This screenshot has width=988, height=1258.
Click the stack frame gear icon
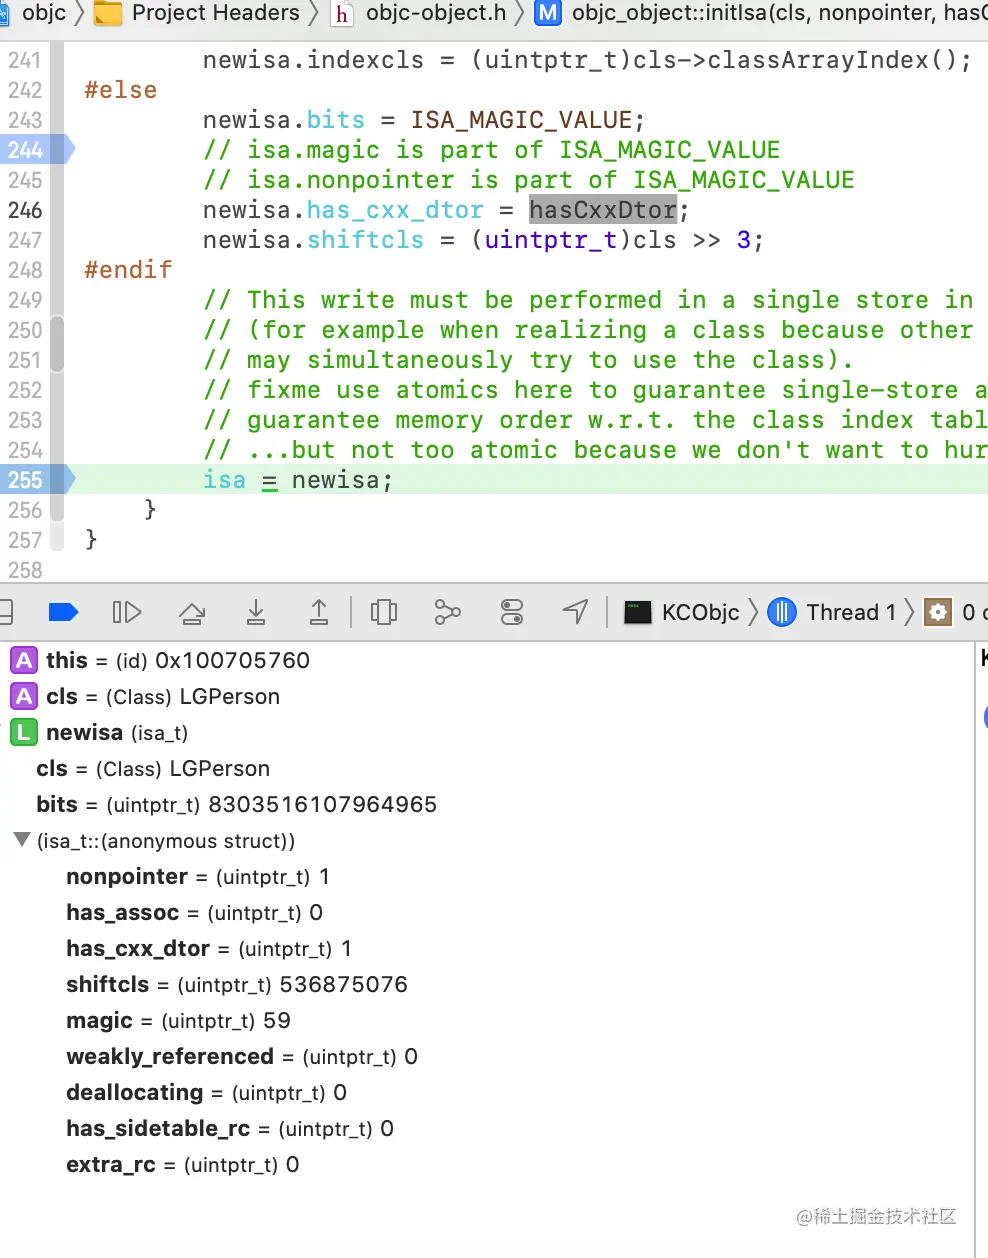pyautogui.click(x=938, y=612)
